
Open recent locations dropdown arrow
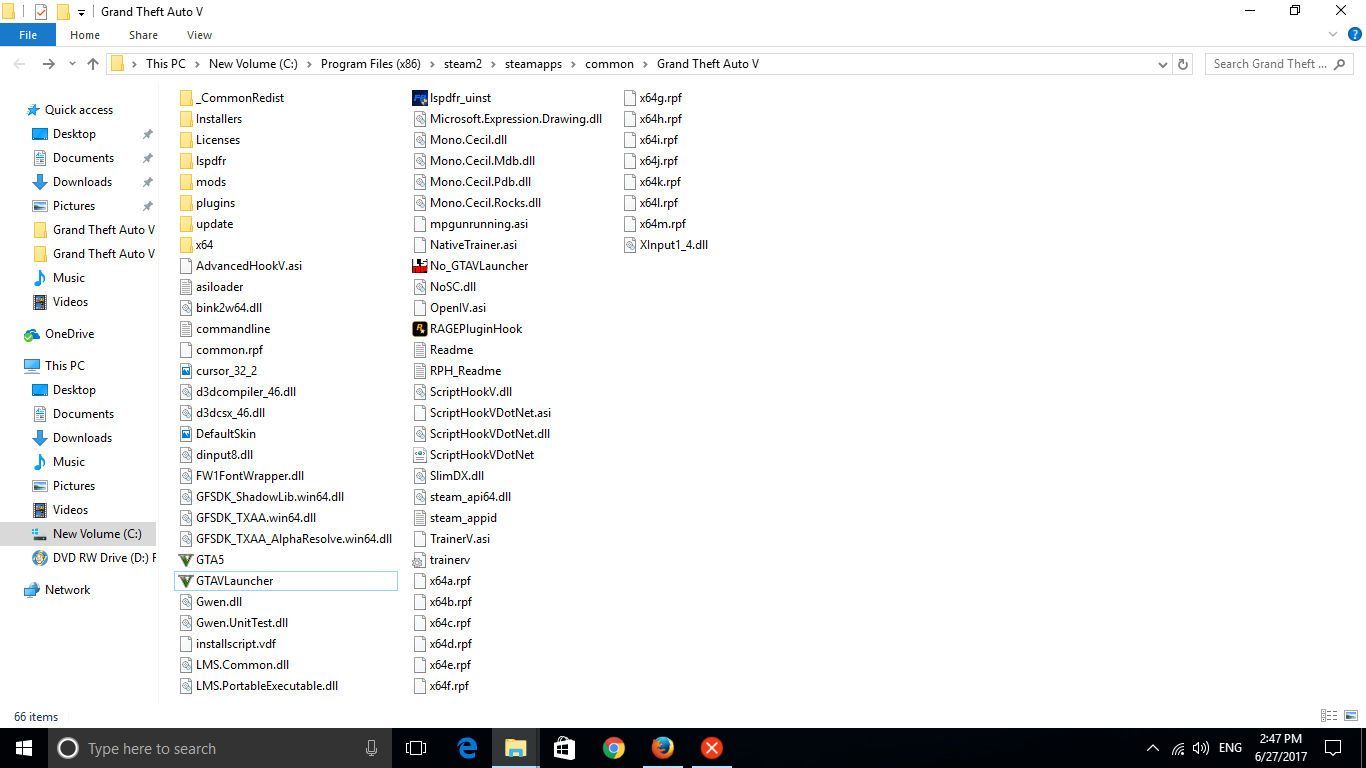click(72, 64)
